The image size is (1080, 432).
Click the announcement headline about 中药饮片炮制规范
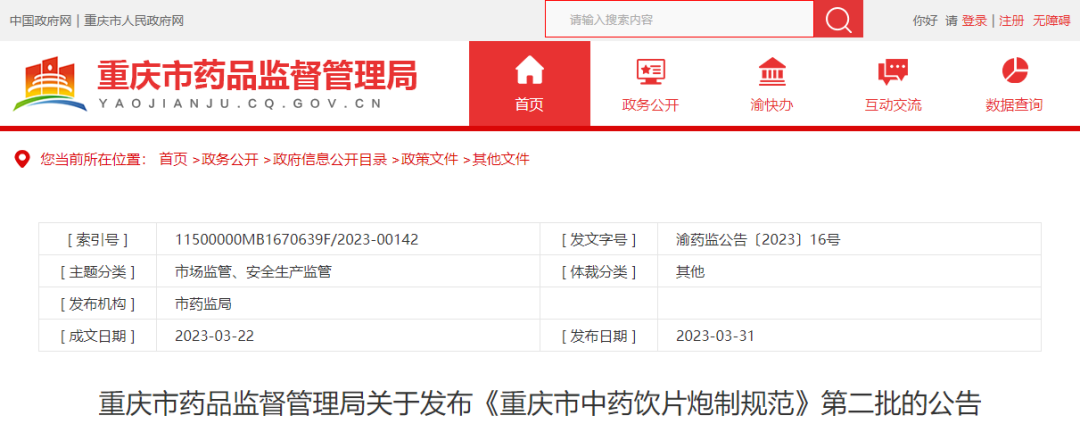point(539,404)
